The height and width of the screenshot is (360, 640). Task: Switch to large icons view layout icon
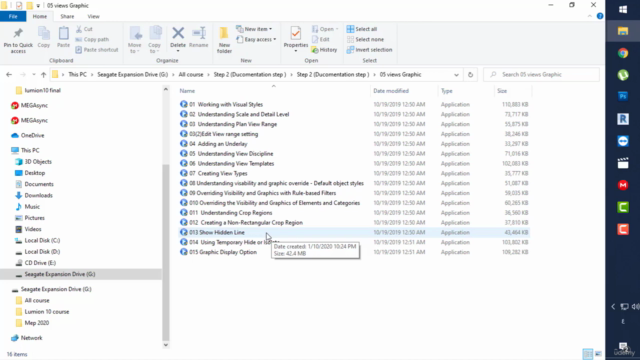point(598,353)
